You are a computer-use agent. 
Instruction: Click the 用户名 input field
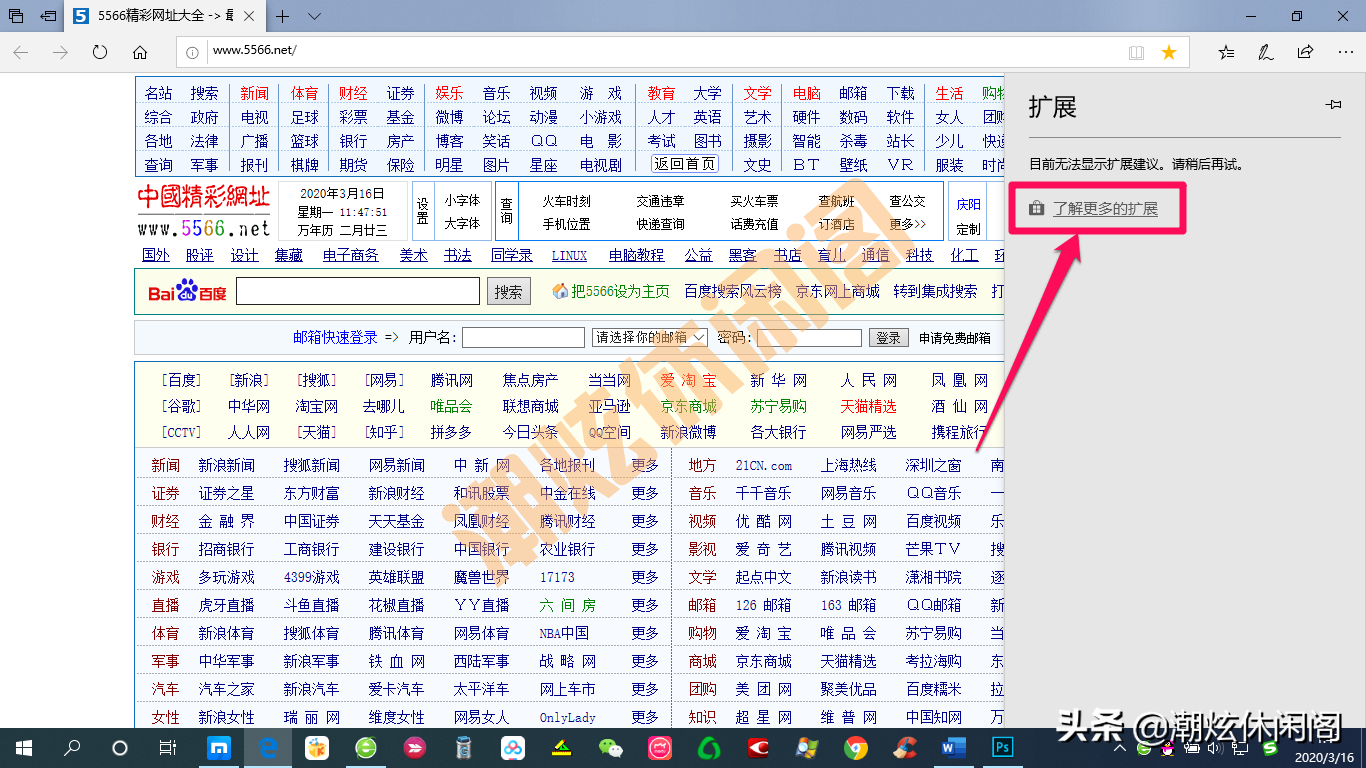(x=523, y=338)
